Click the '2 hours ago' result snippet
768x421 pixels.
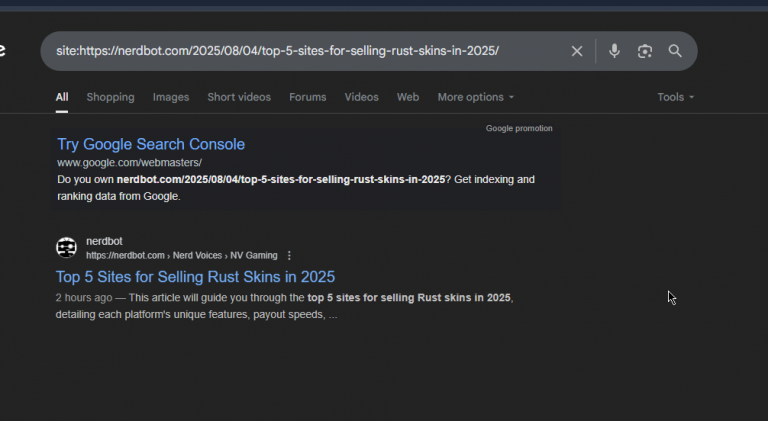tap(285, 306)
